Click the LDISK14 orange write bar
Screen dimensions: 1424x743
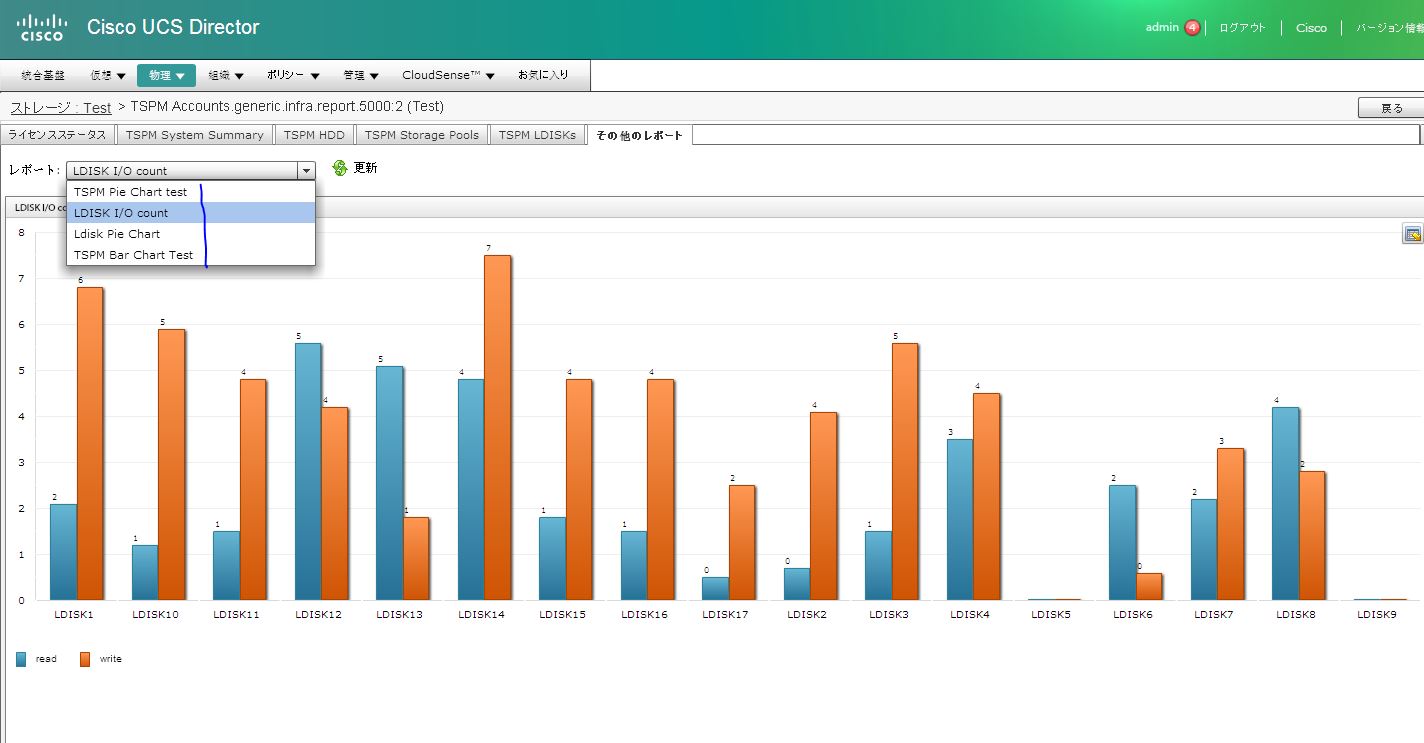[x=497, y=428]
